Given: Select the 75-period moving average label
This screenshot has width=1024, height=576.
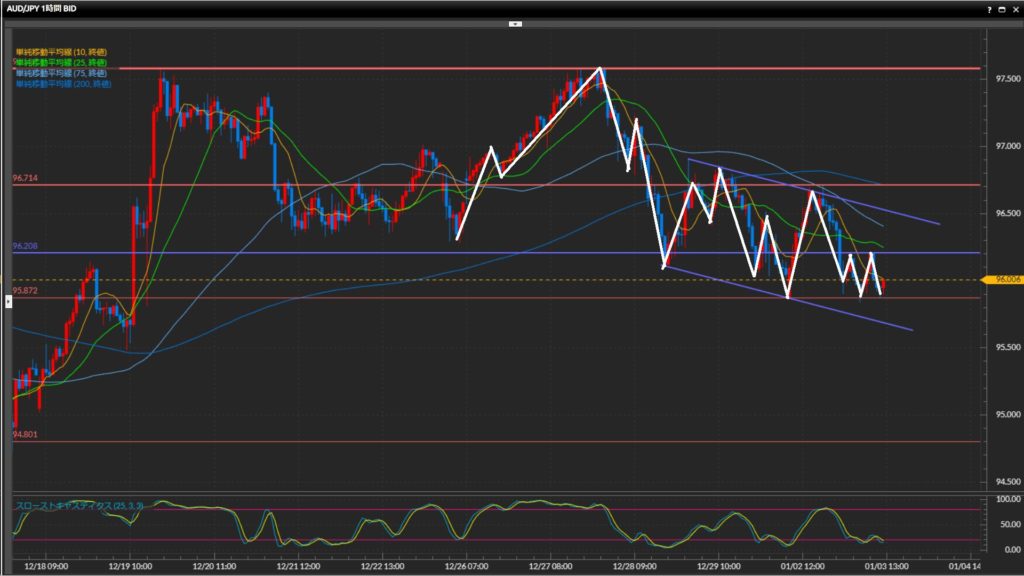Looking at the screenshot, I should pos(61,73).
